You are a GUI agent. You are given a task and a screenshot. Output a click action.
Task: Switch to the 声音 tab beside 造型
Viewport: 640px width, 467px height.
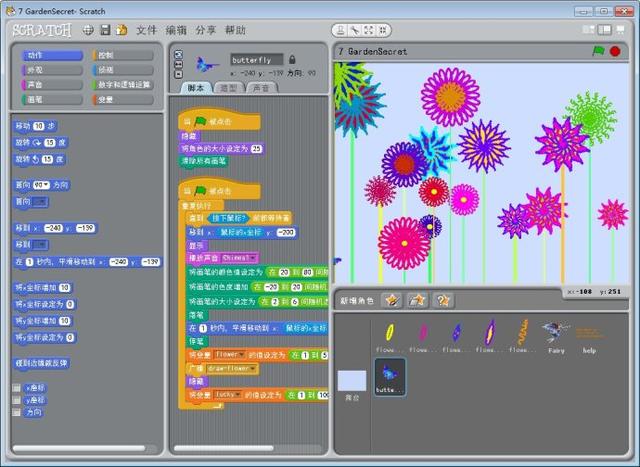click(261, 88)
